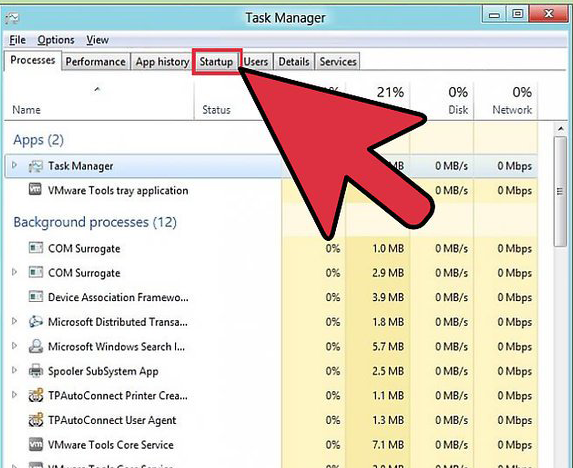Open the File menu
Viewport: 573px width, 468px height.
tap(18, 40)
